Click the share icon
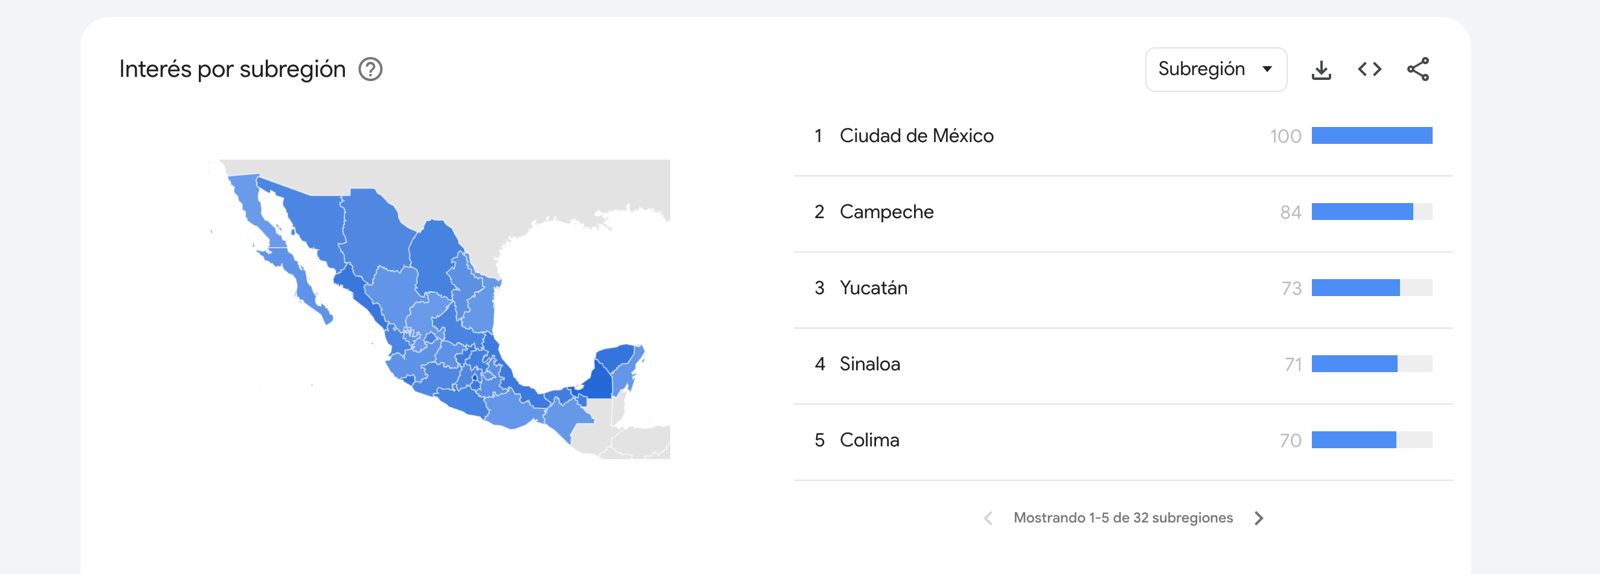Image resolution: width=1600 pixels, height=574 pixels. (1417, 69)
